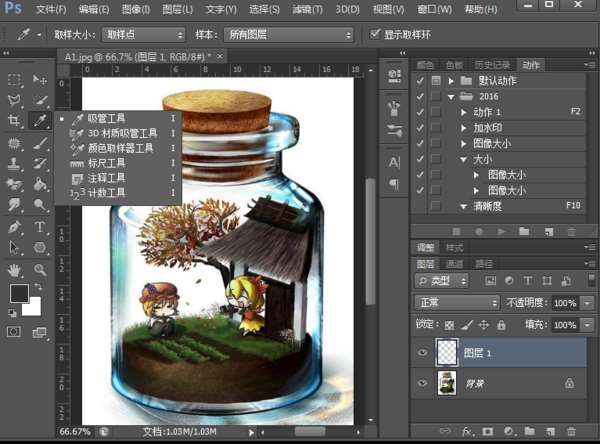This screenshot has width=600, height=444.
Task: Delete layer with trash icon
Action: click(571, 431)
